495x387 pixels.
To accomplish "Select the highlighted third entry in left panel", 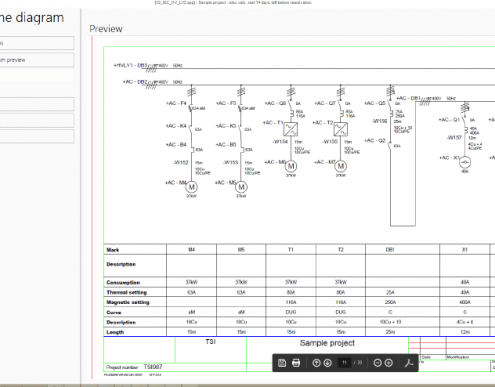I will coord(37,76).
